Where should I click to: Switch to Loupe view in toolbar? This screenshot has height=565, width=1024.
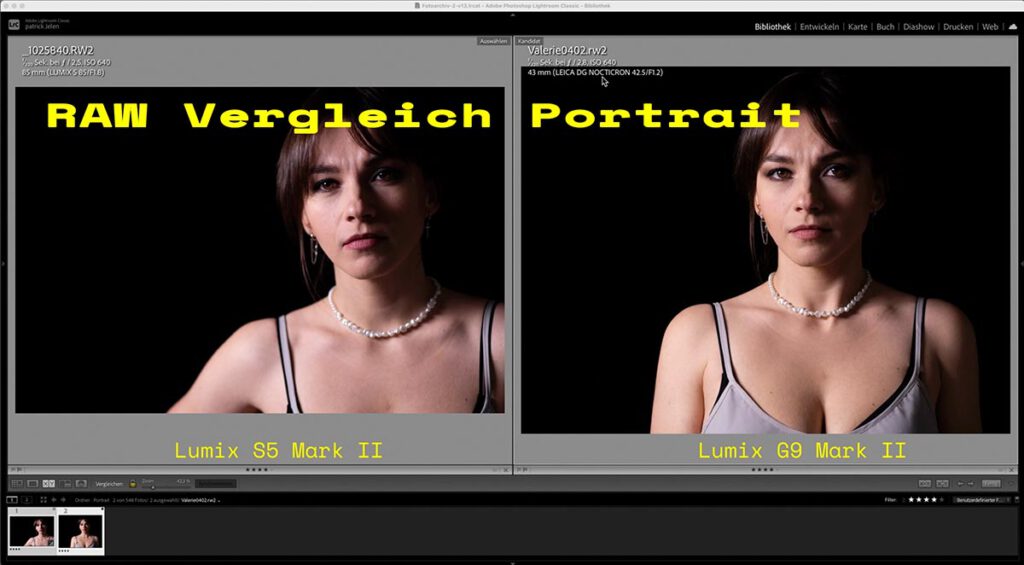click(32, 484)
